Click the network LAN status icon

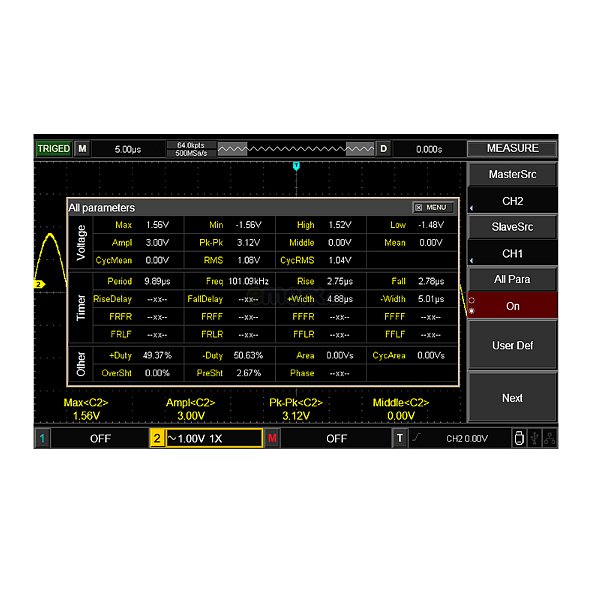549,438
